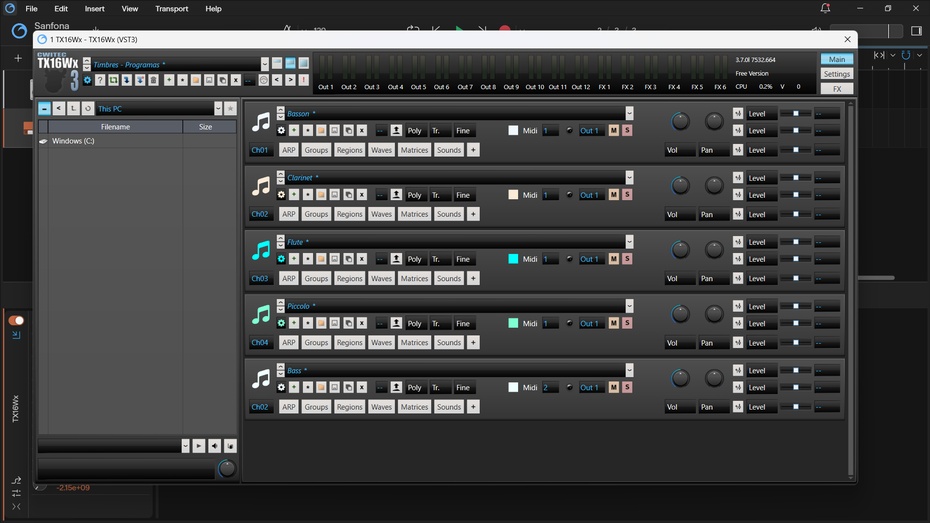Open notifications bell in title bar
This screenshot has width=930, height=523.
(825, 8)
